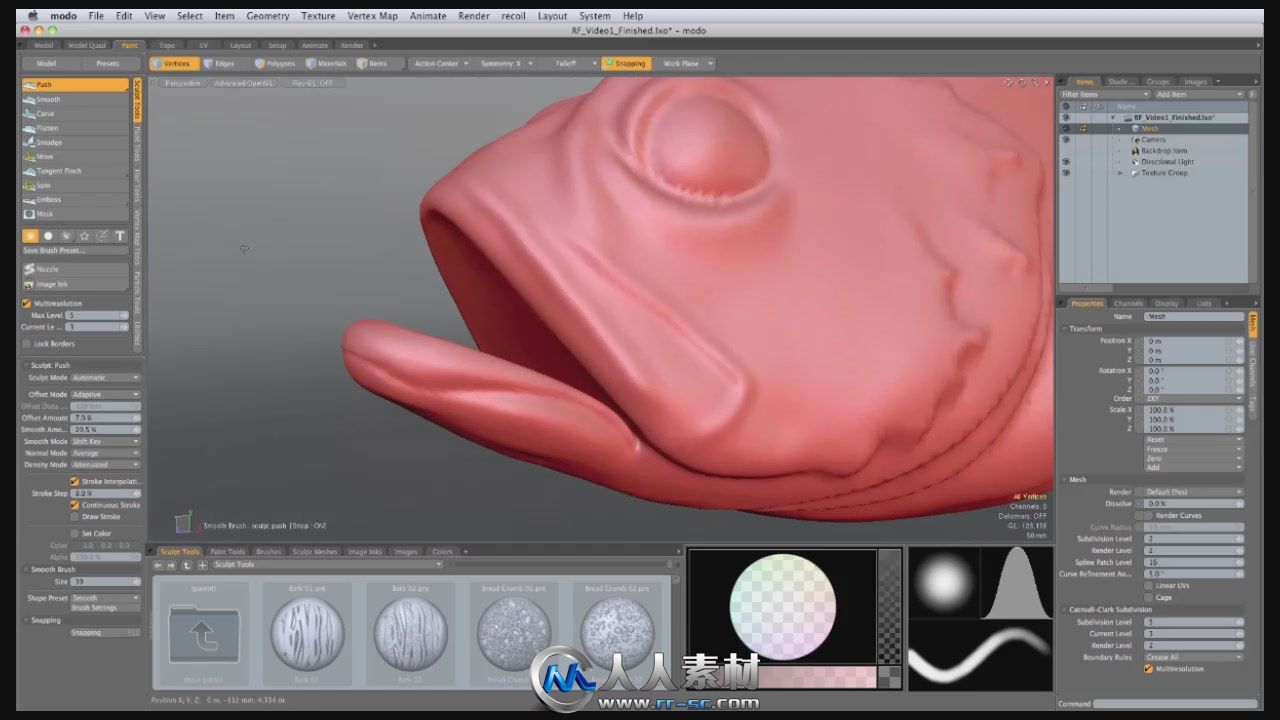Screen dimensions: 1280x720
Task: Click the Falloff button
Action: (567, 63)
